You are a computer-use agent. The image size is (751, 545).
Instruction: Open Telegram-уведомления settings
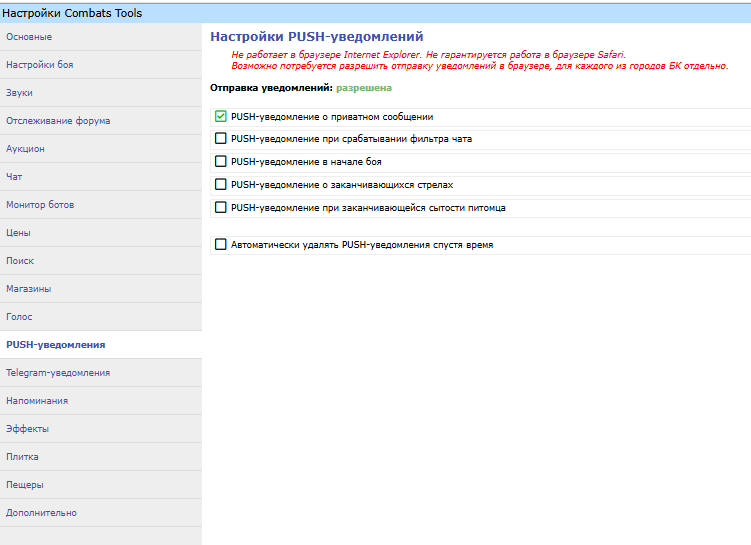tap(58, 373)
